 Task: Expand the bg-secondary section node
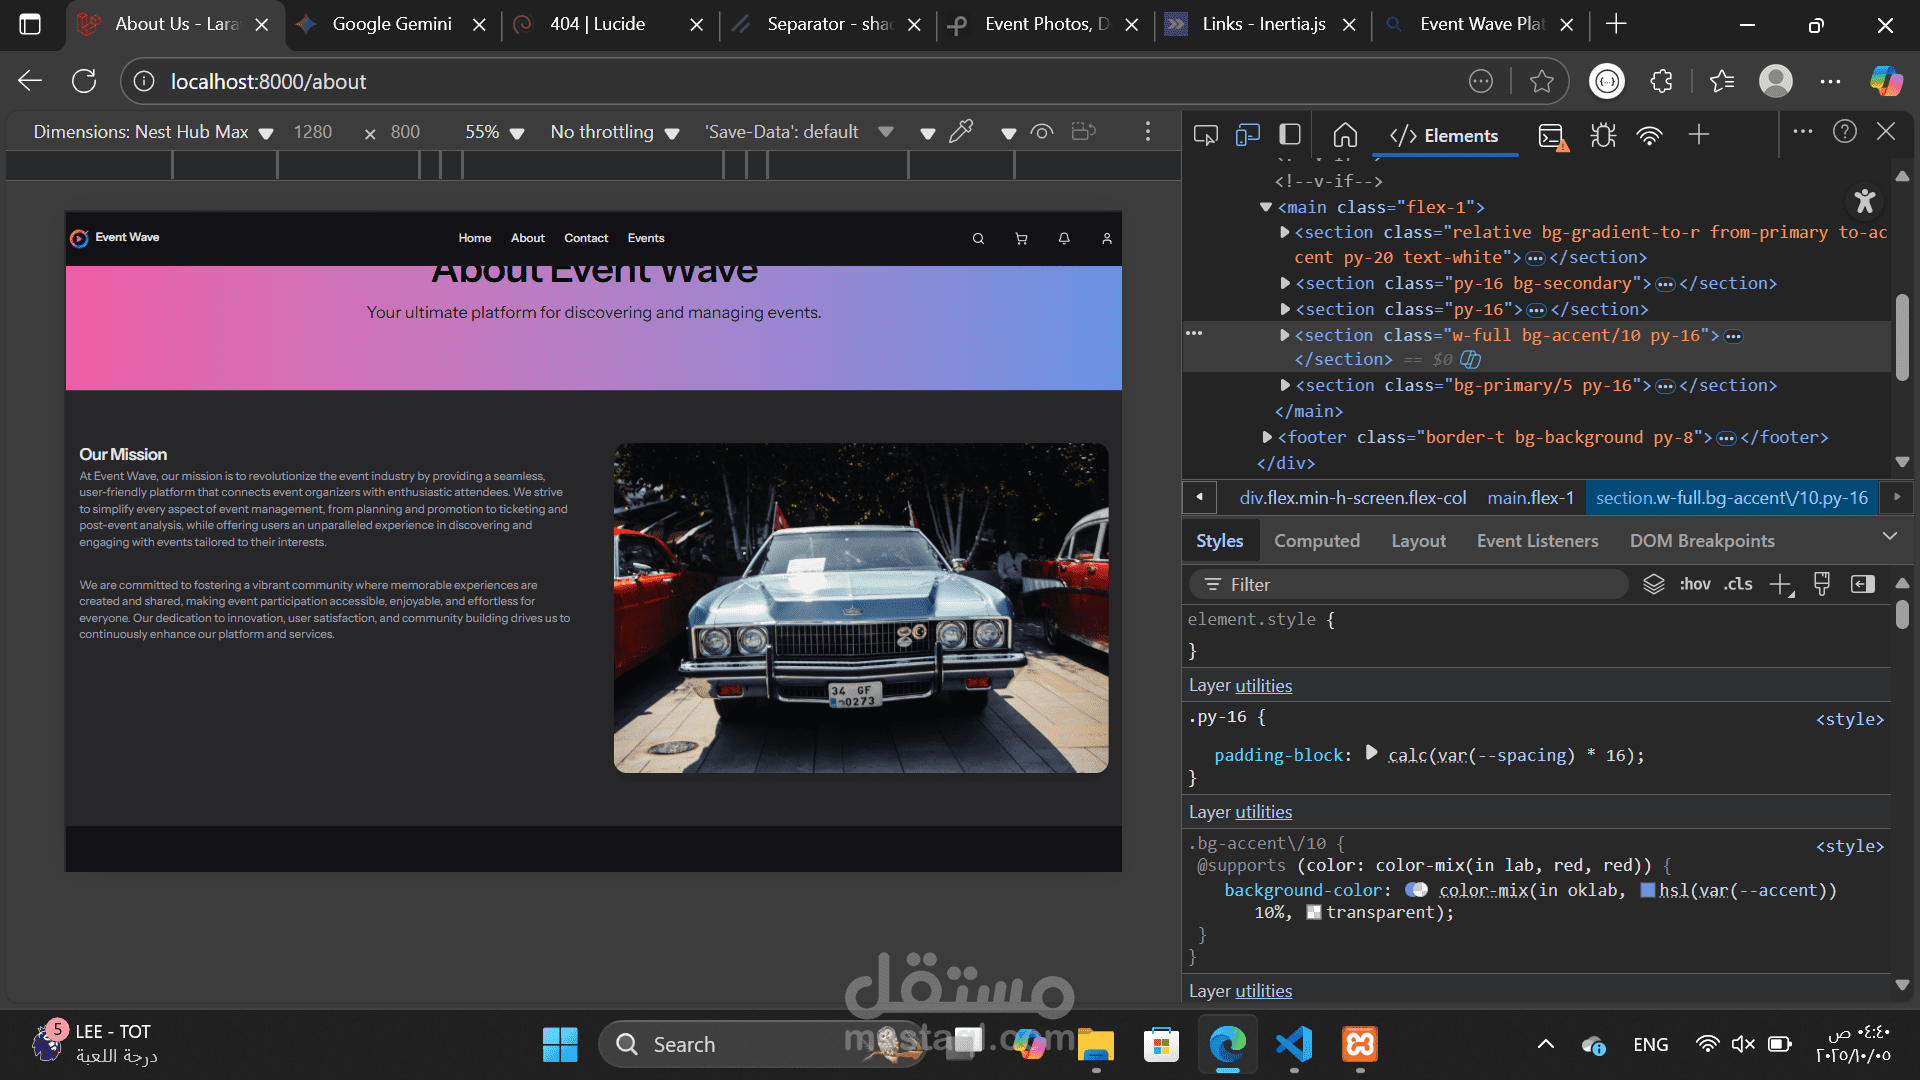pos(1286,284)
